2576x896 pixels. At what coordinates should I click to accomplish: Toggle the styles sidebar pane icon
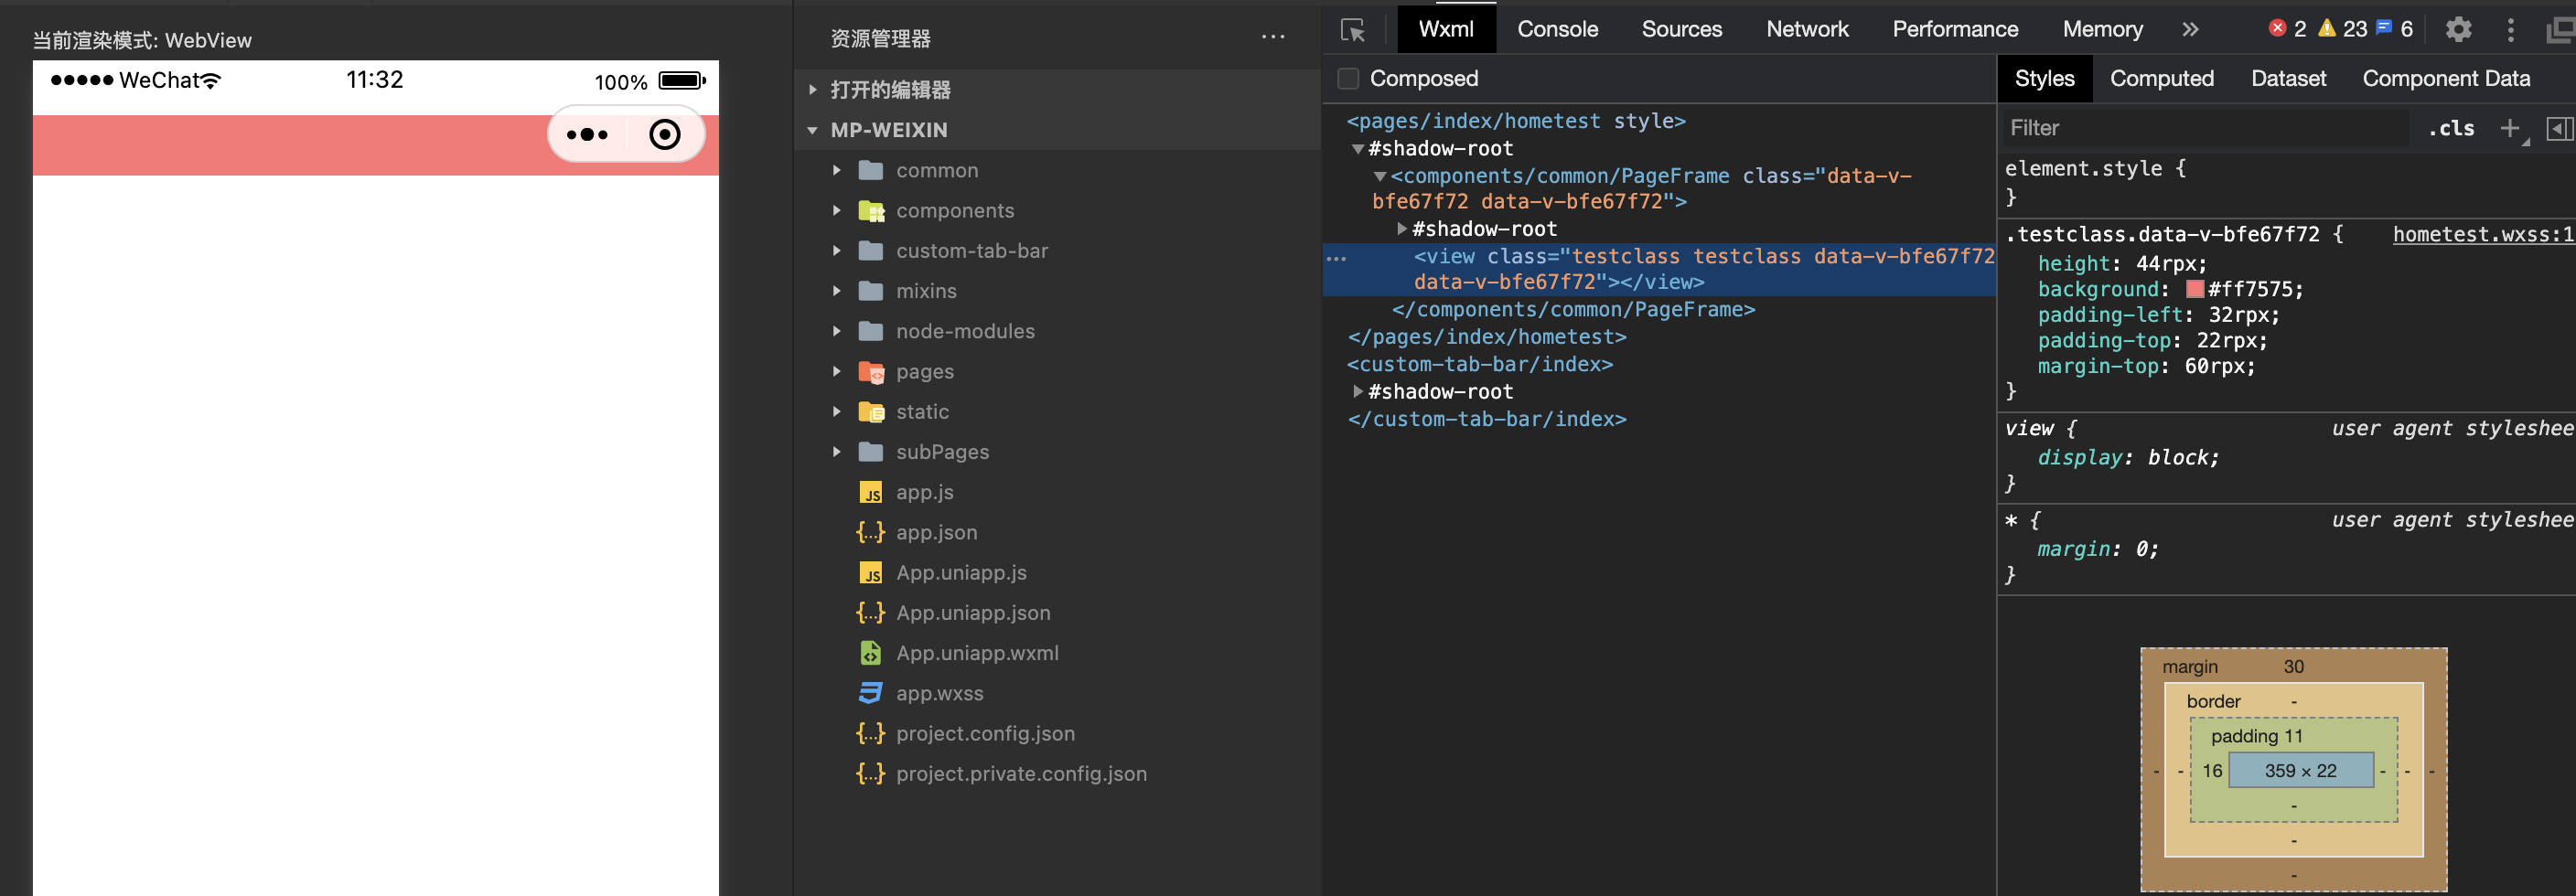[2559, 128]
